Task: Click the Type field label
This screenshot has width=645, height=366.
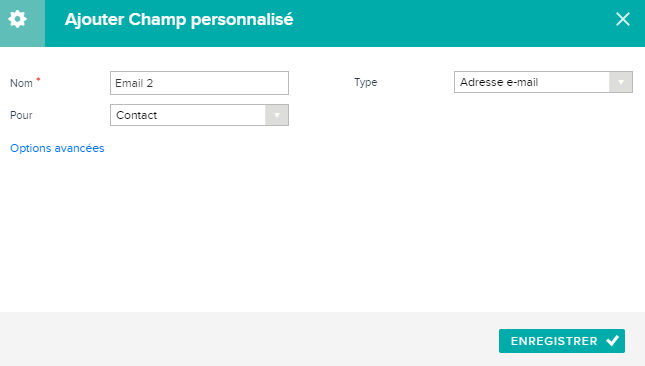Action: 366,82
